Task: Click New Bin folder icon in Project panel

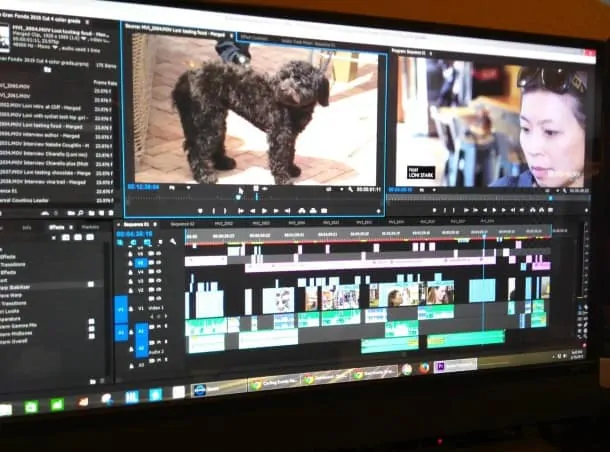Action: coord(91,213)
